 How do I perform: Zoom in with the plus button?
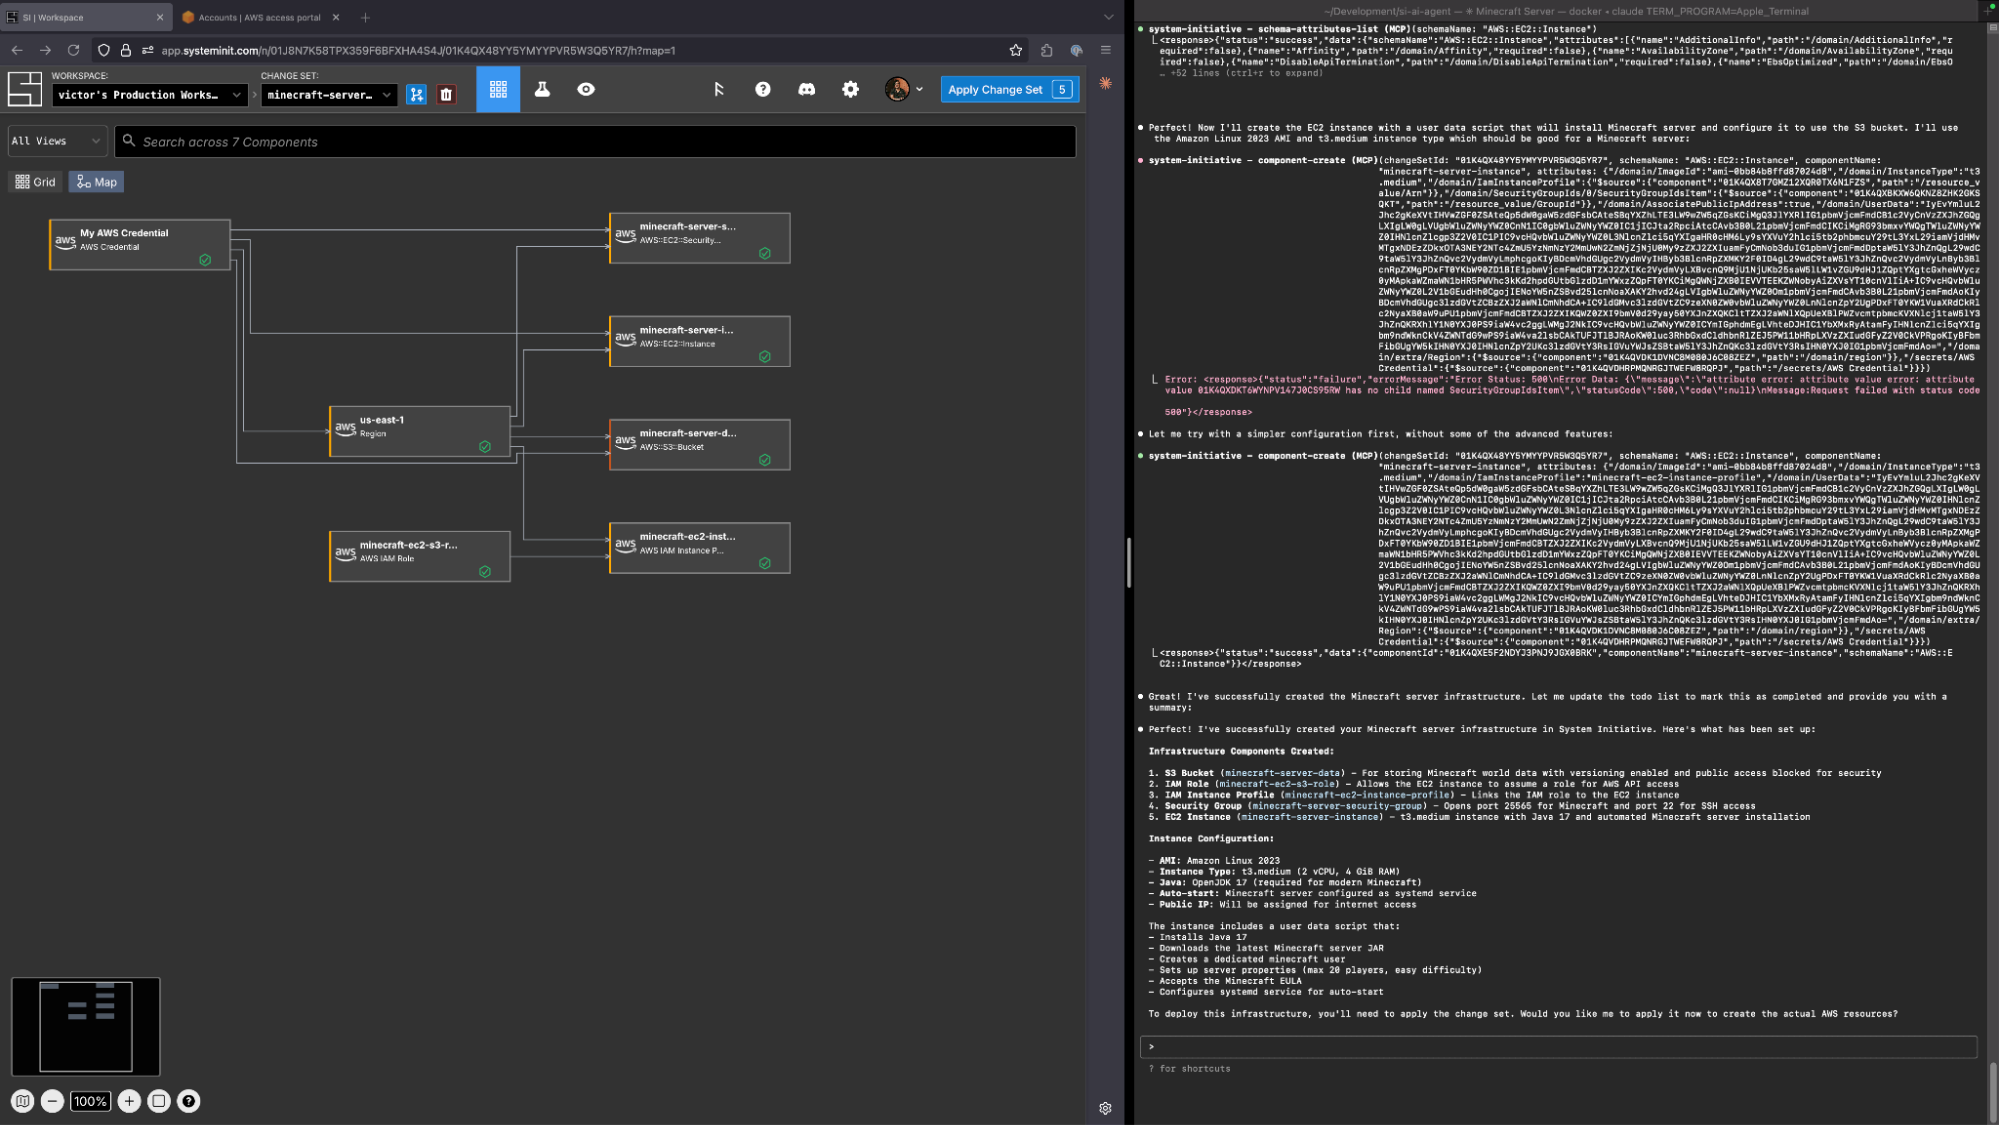tap(129, 1101)
